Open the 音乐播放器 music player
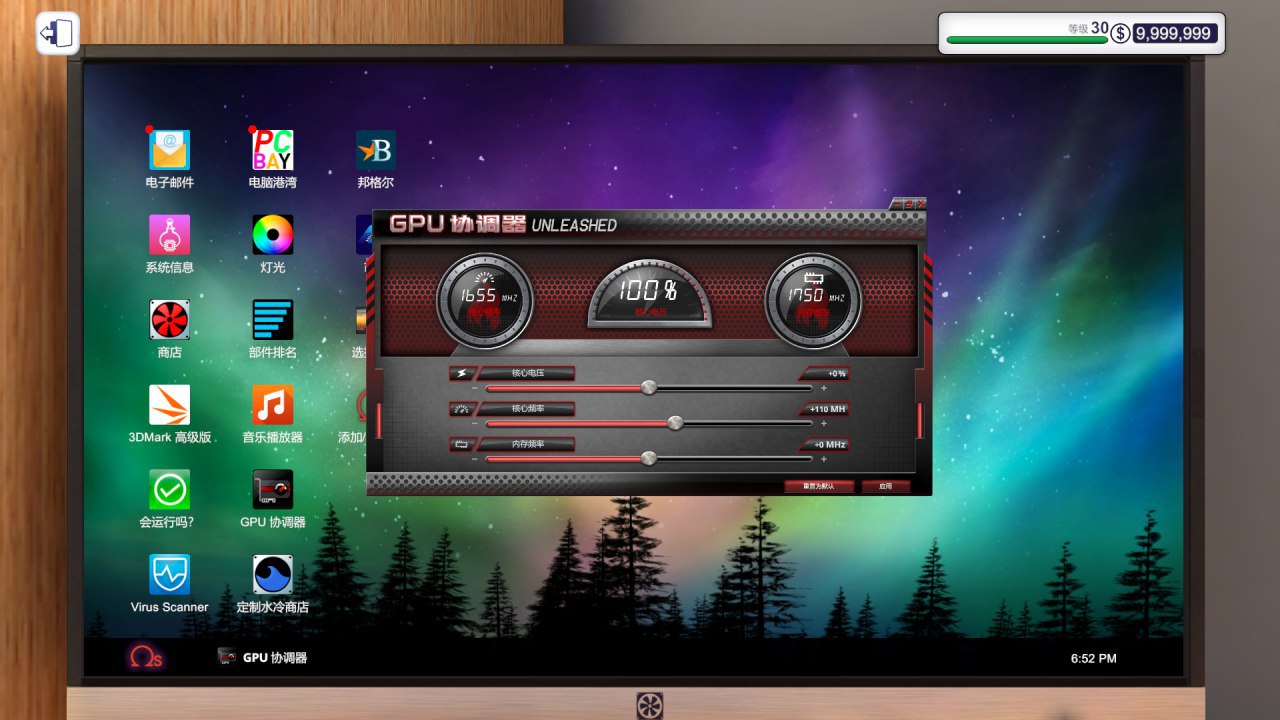This screenshot has height=720, width=1280. tap(272, 405)
